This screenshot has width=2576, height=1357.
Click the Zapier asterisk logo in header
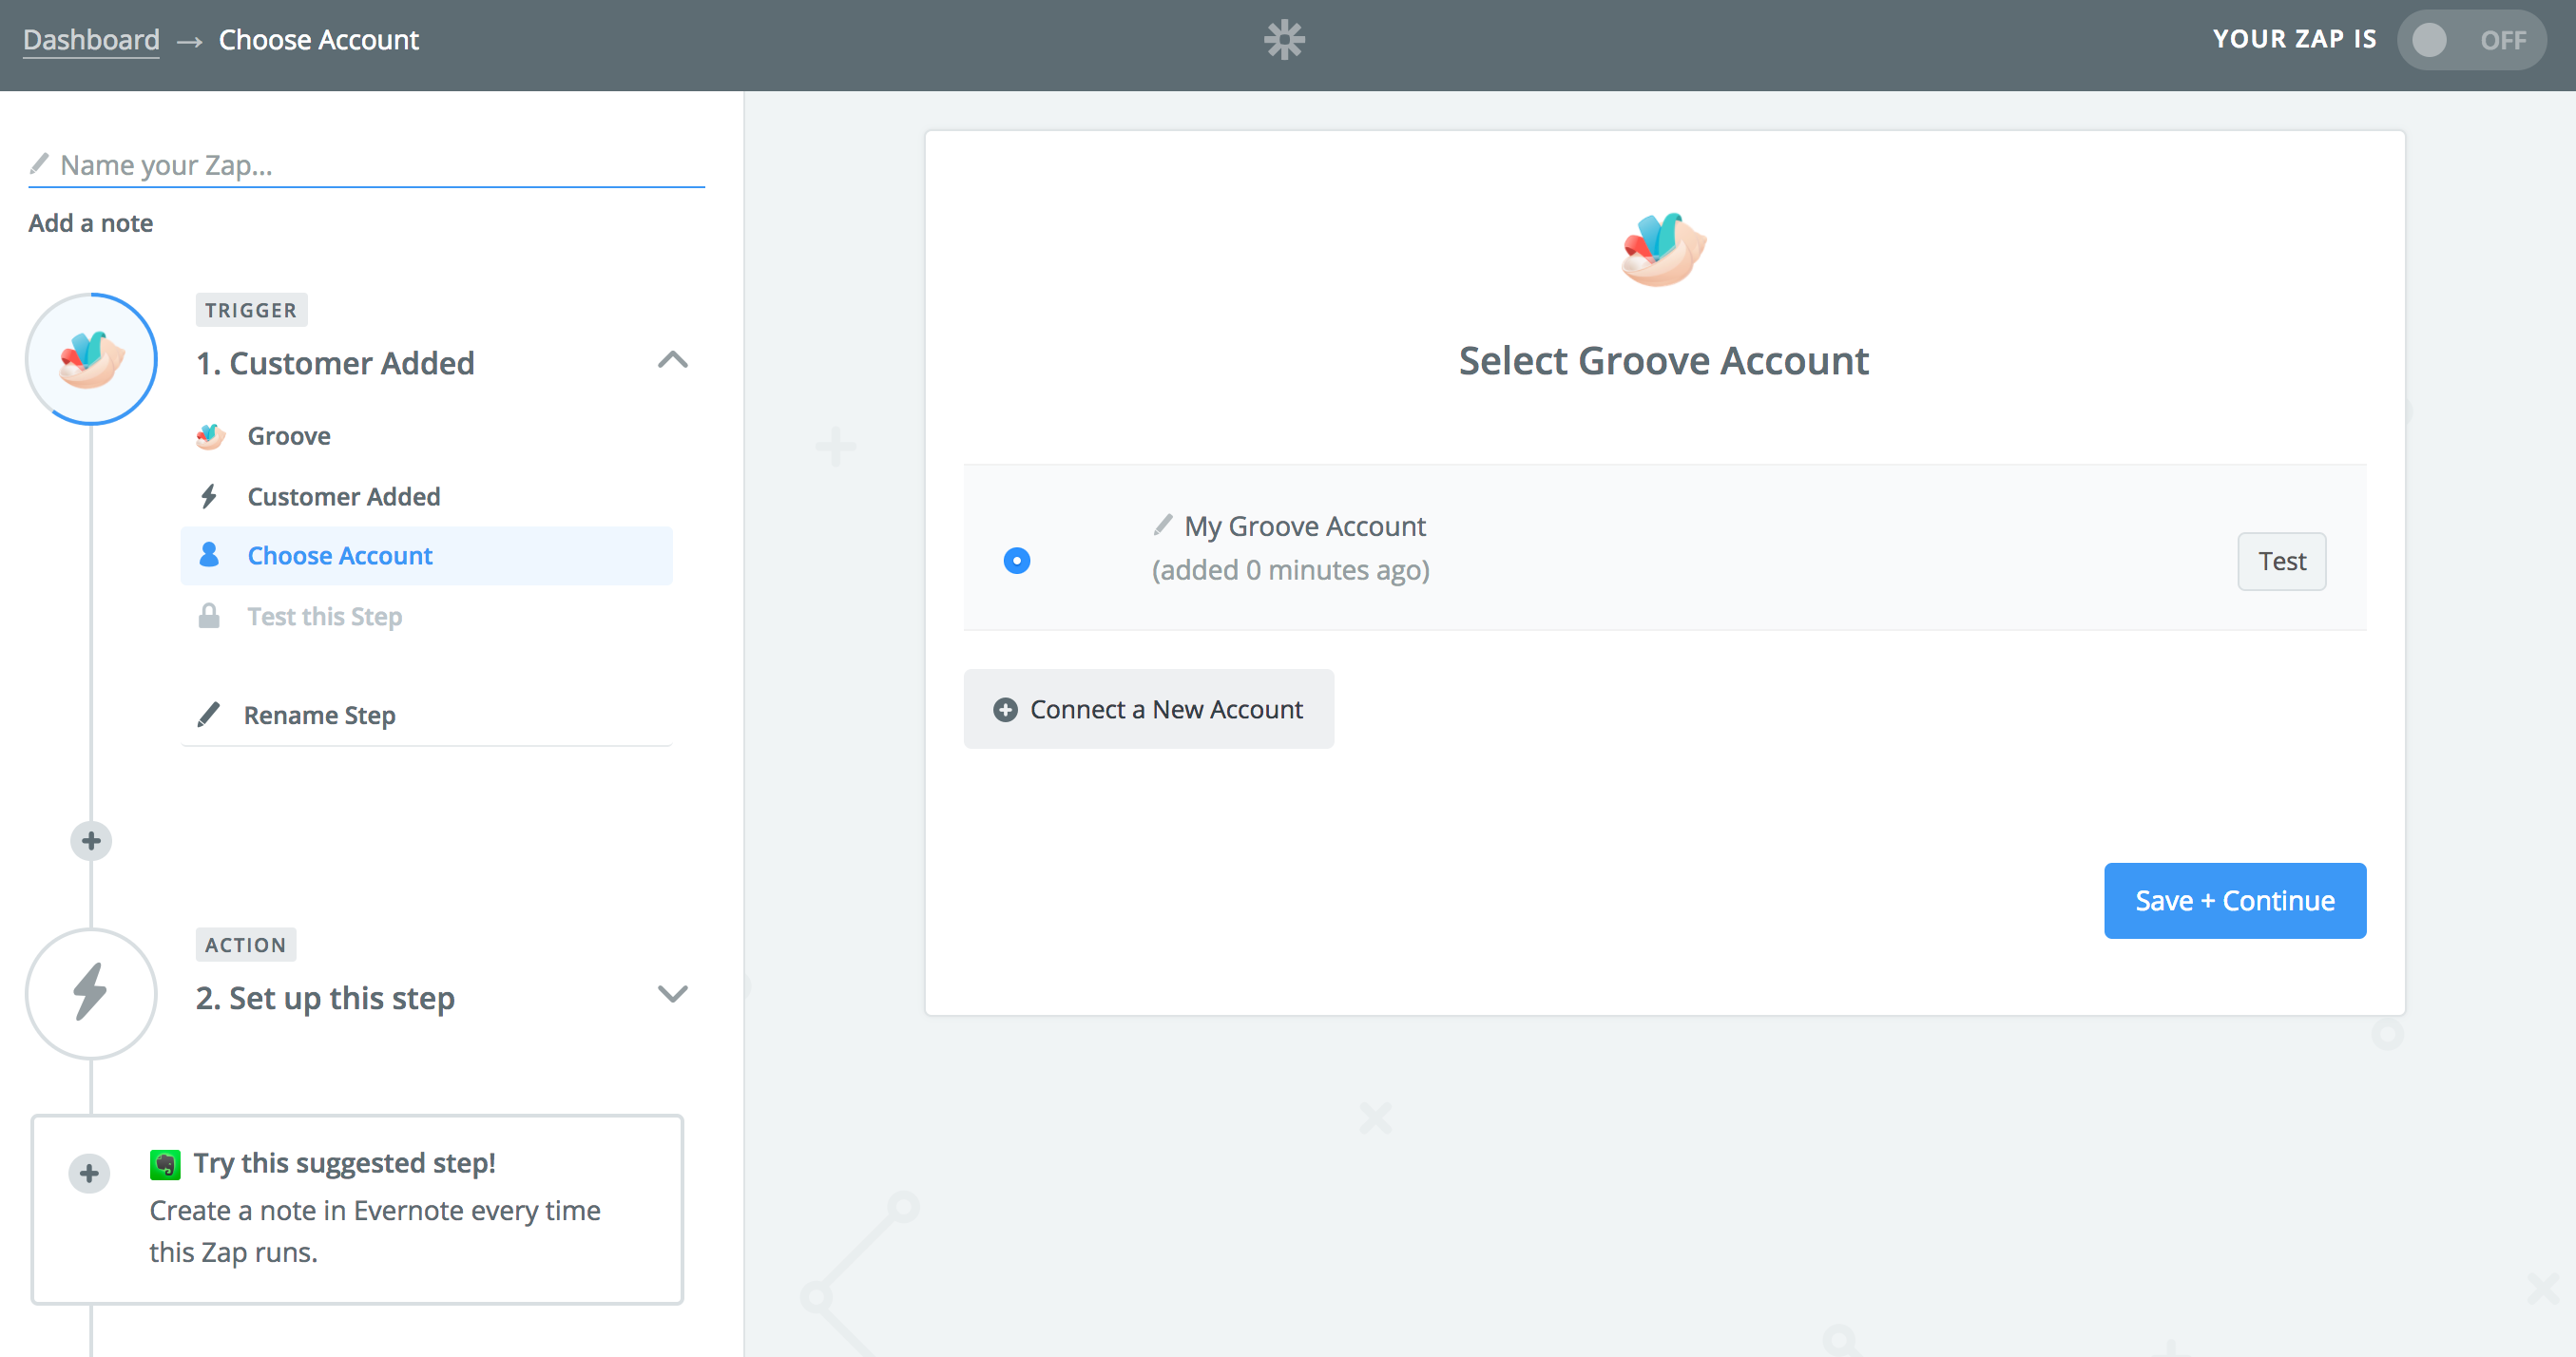coord(1284,40)
